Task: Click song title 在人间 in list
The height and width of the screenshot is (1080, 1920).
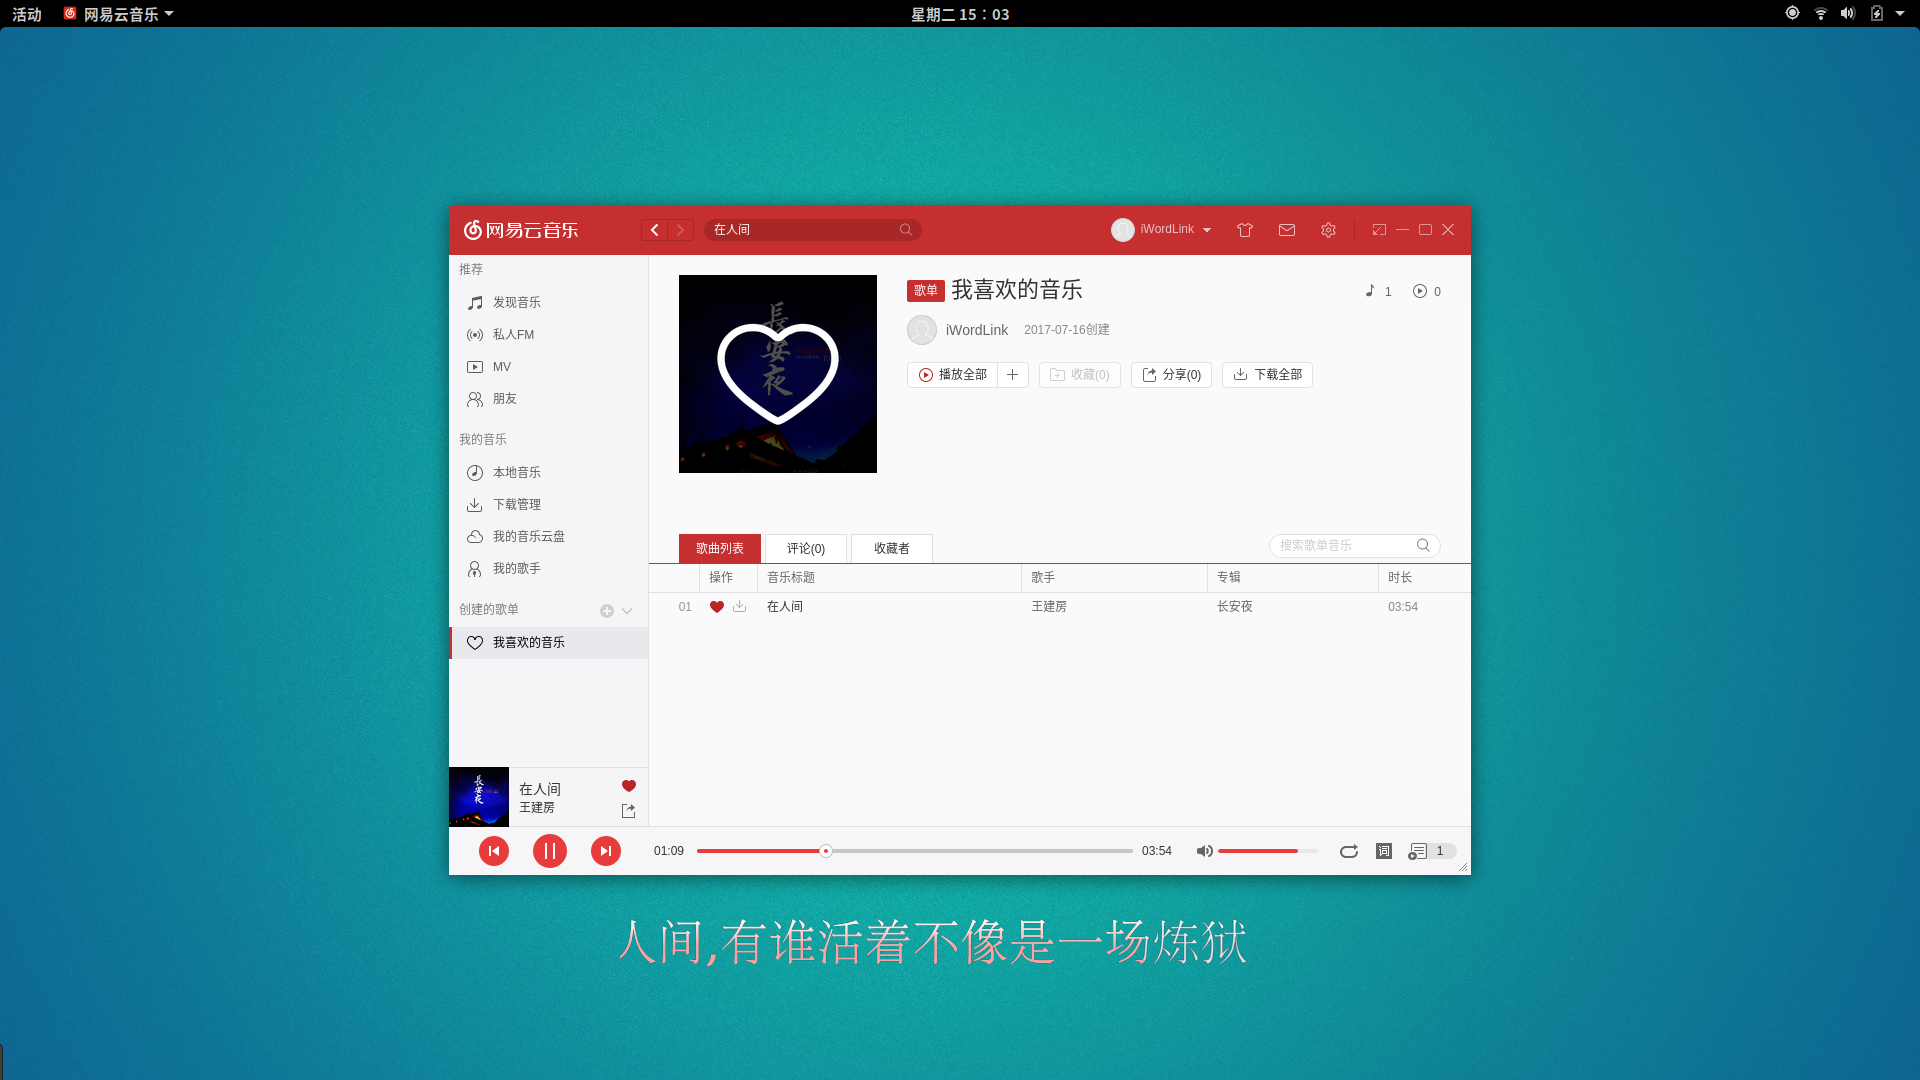Action: pyautogui.click(x=785, y=607)
